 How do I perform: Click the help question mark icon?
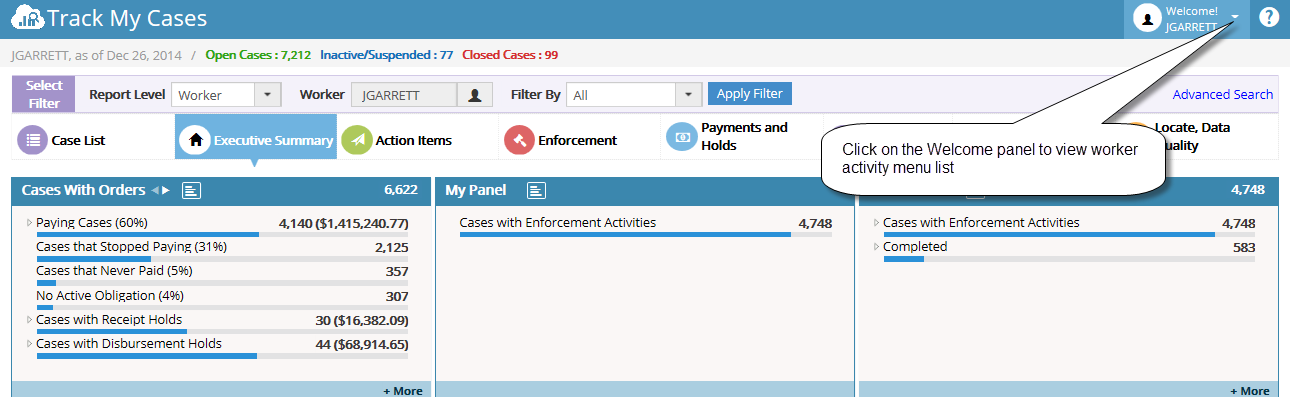[1269, 17]
